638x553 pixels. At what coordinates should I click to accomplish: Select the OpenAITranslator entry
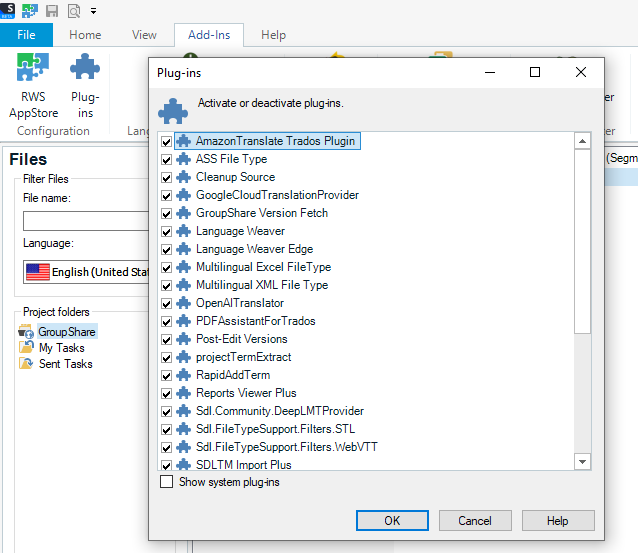coord(240,303)
